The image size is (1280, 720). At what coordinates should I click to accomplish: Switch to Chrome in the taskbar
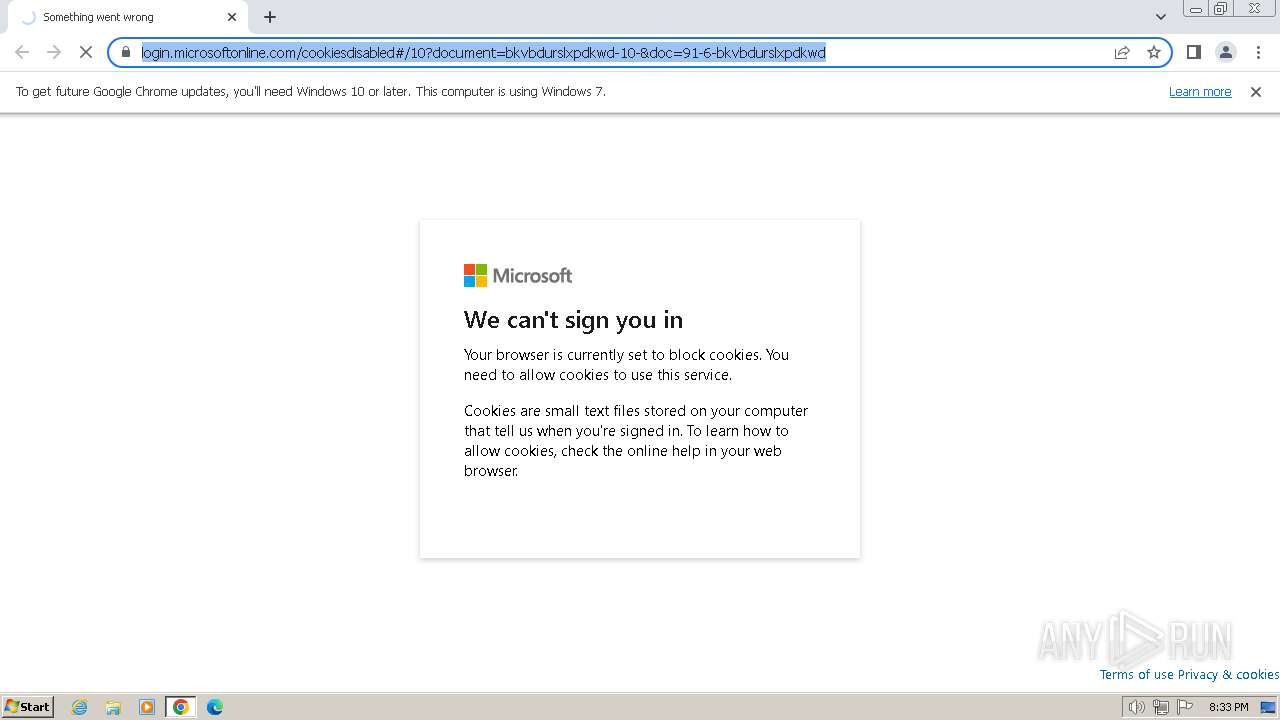tap(181, 707)
